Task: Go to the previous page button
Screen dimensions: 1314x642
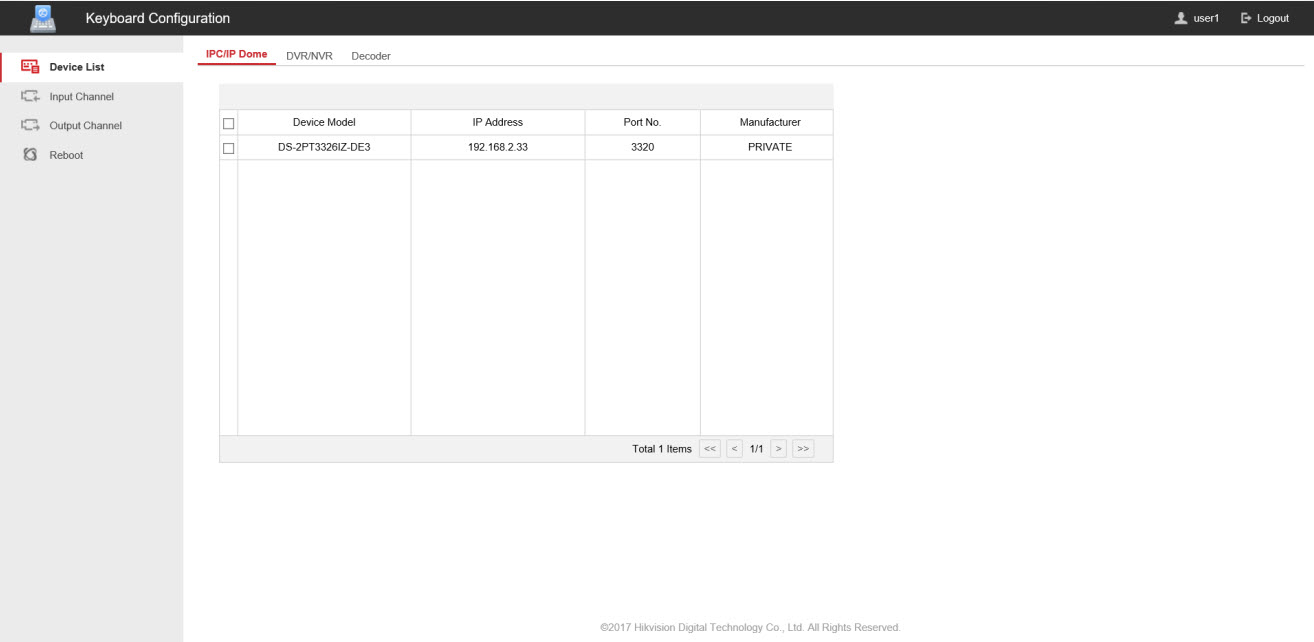Action: coord(734,449)
